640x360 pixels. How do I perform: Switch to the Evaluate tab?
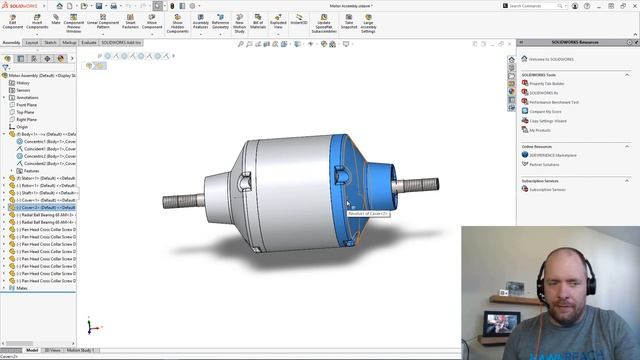pos(89,42)
